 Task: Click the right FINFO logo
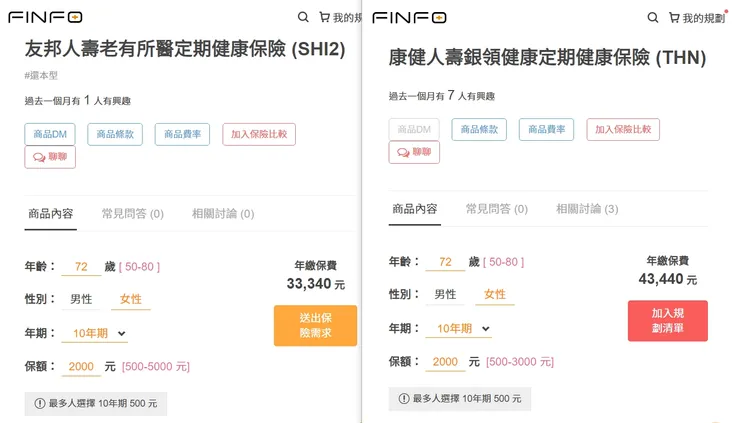click(x=409, y=17)
